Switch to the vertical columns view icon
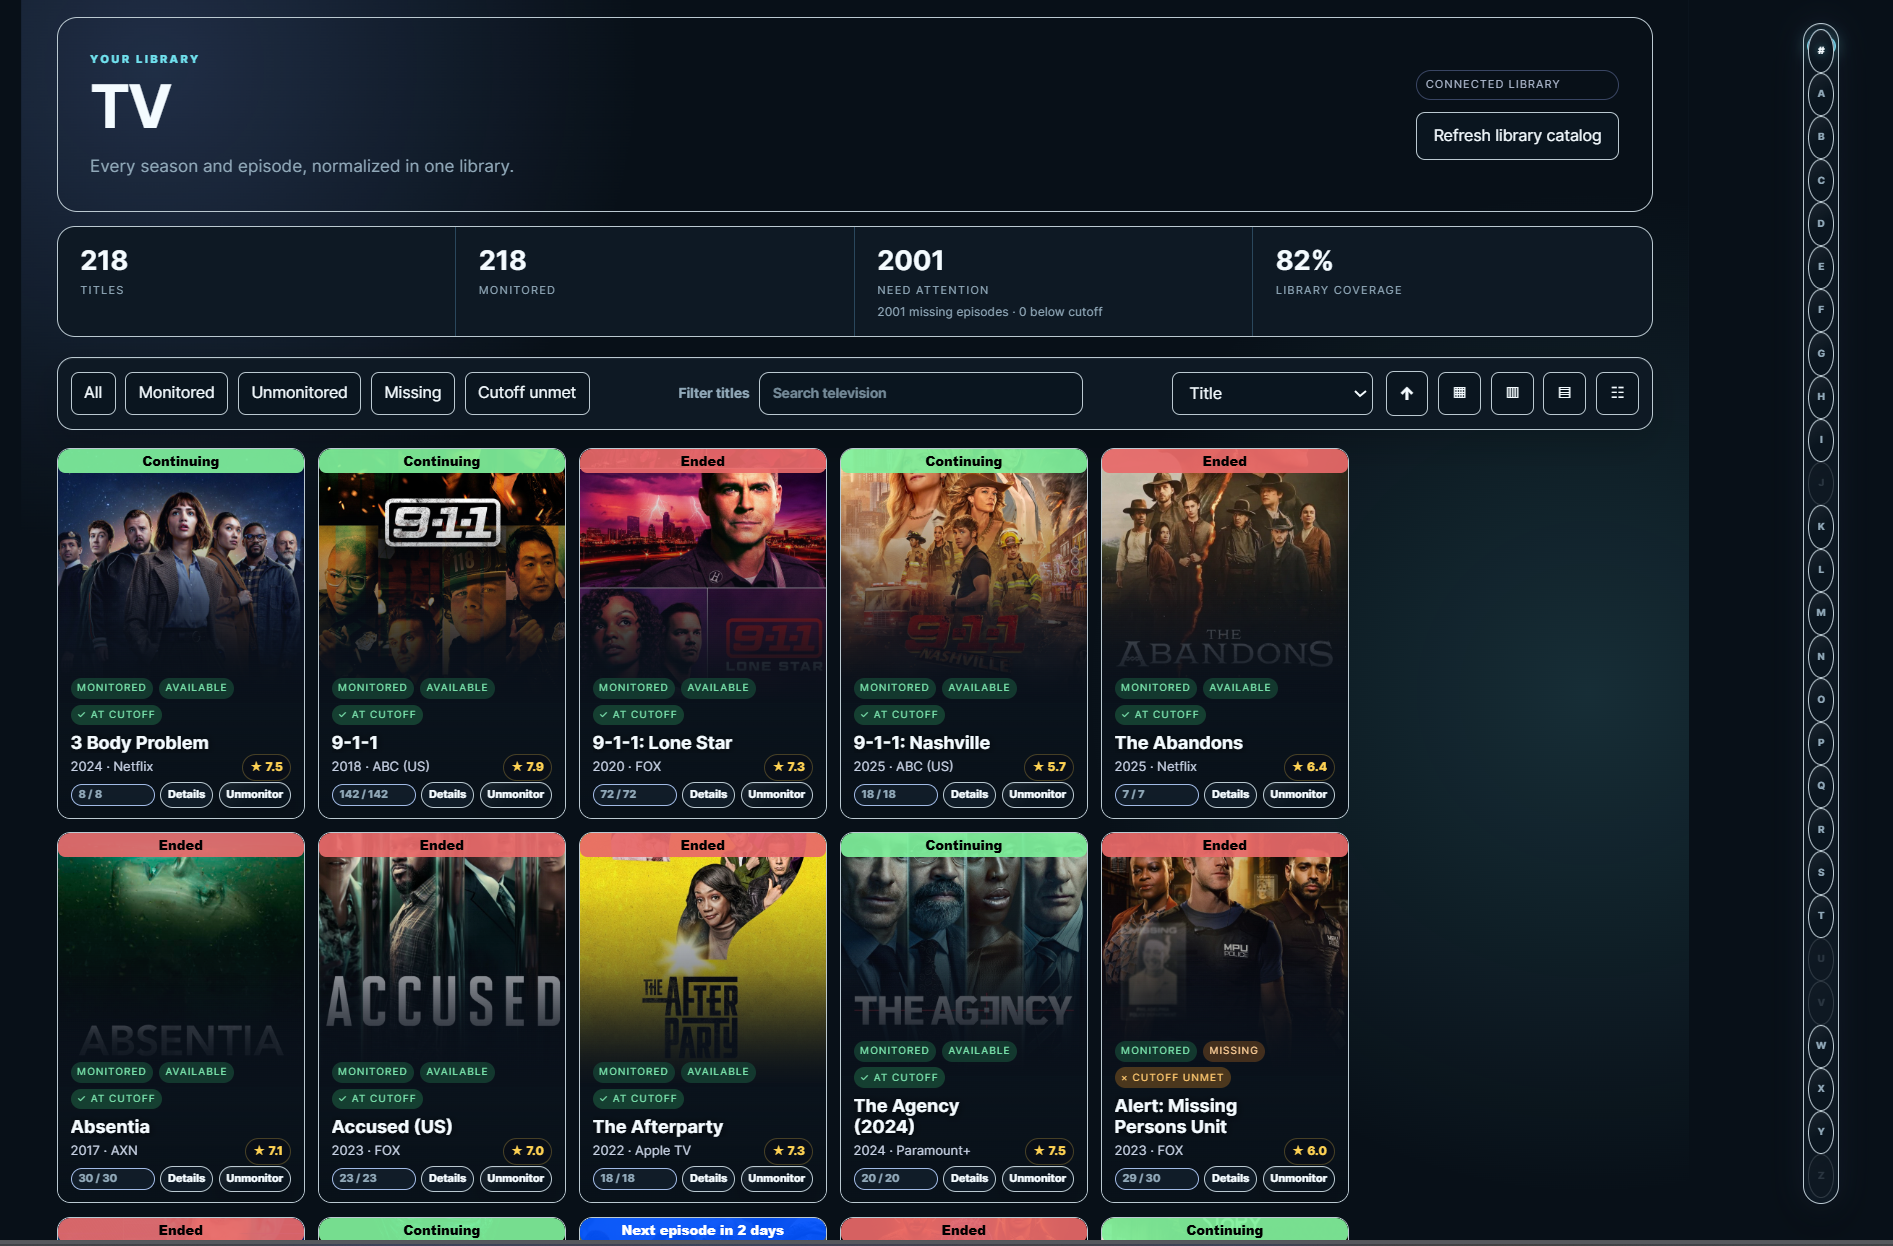 pyautogui.click(x=1512, y=393)
